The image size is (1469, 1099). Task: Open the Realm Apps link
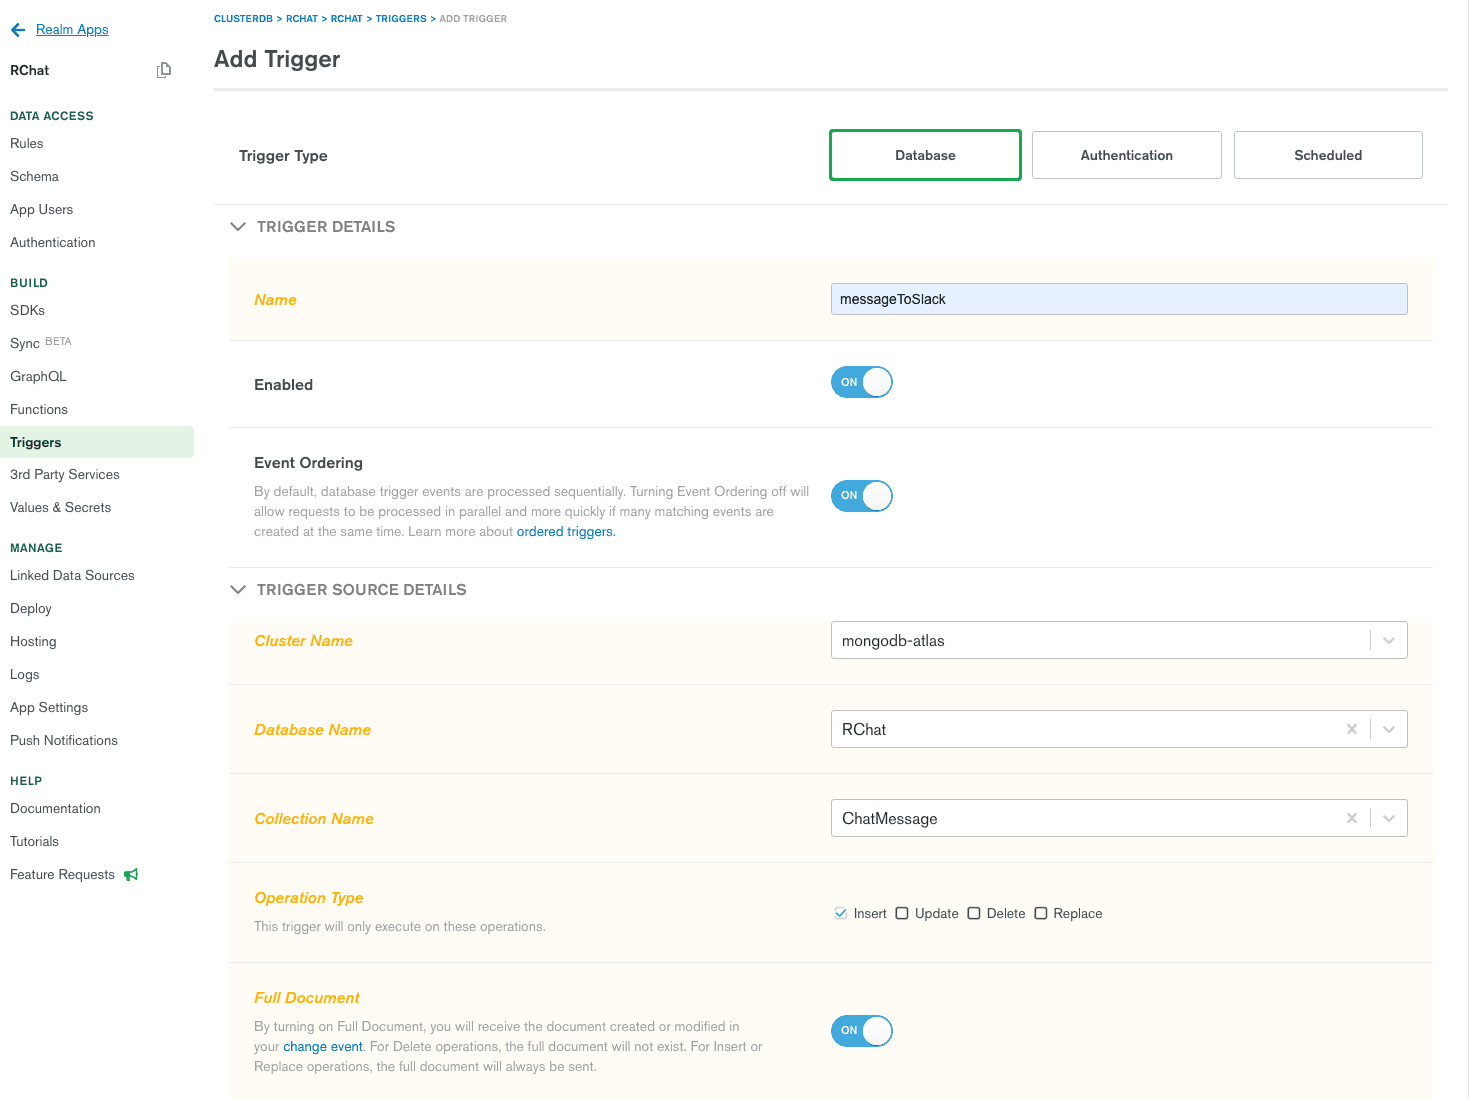click(x=72, y=30)
